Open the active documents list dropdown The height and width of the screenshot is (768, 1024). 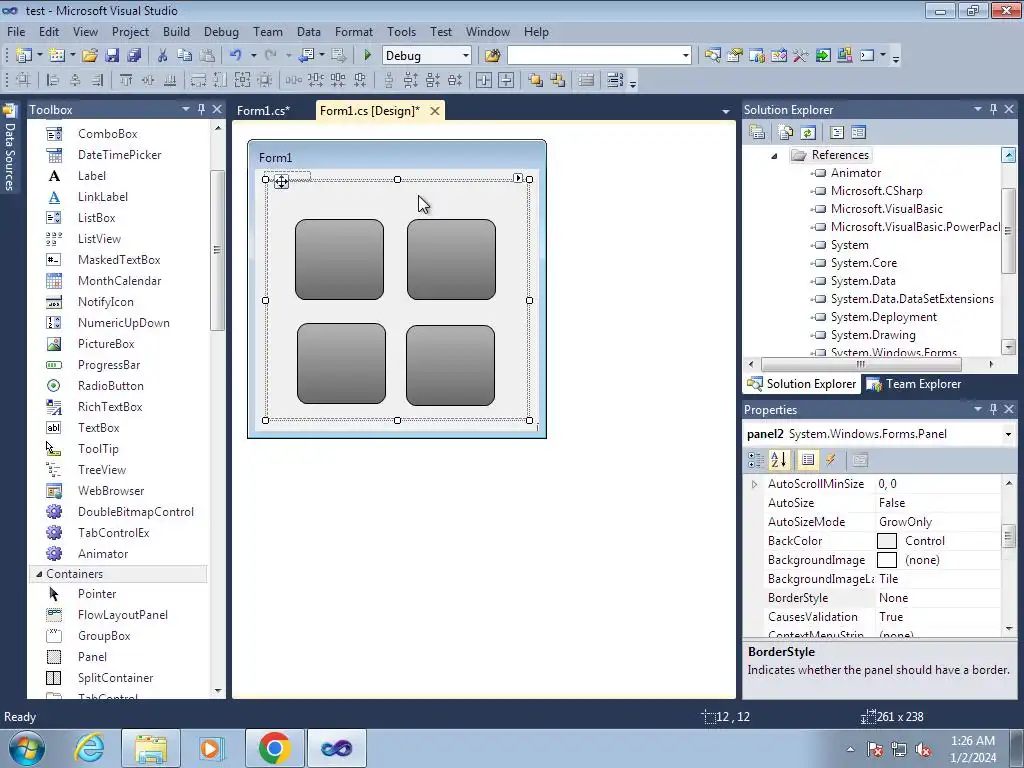725,111
